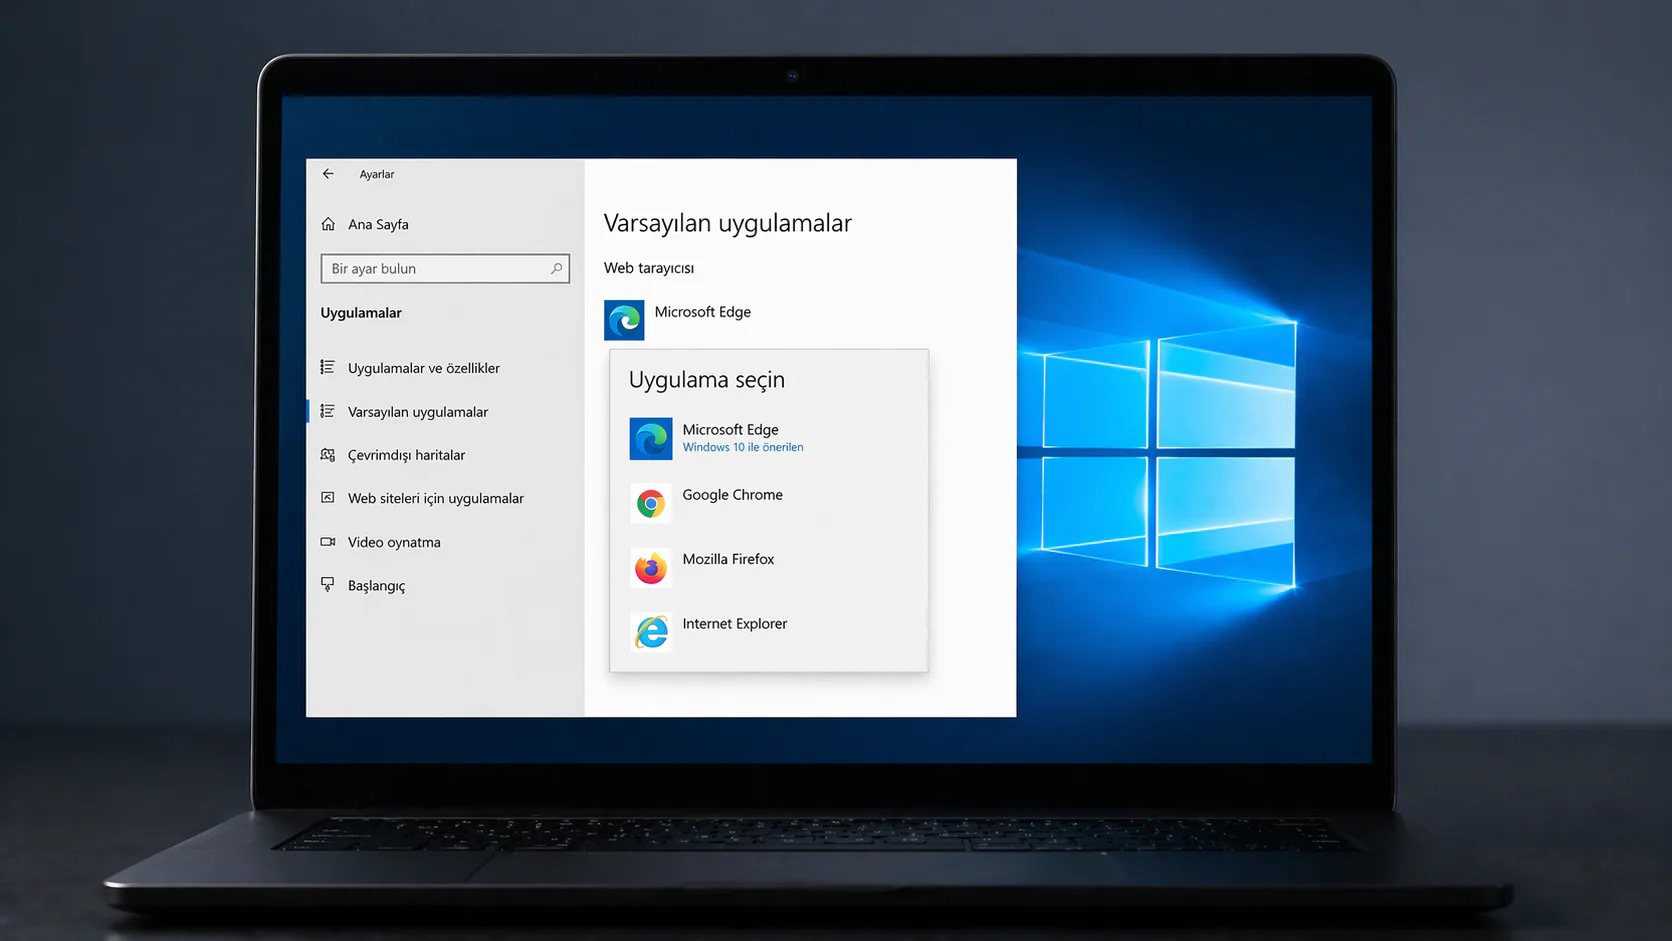This screenshot has height=941, width=1672.
Task: Select the Google Chrome browser icon
Action: tap(651, 503)
